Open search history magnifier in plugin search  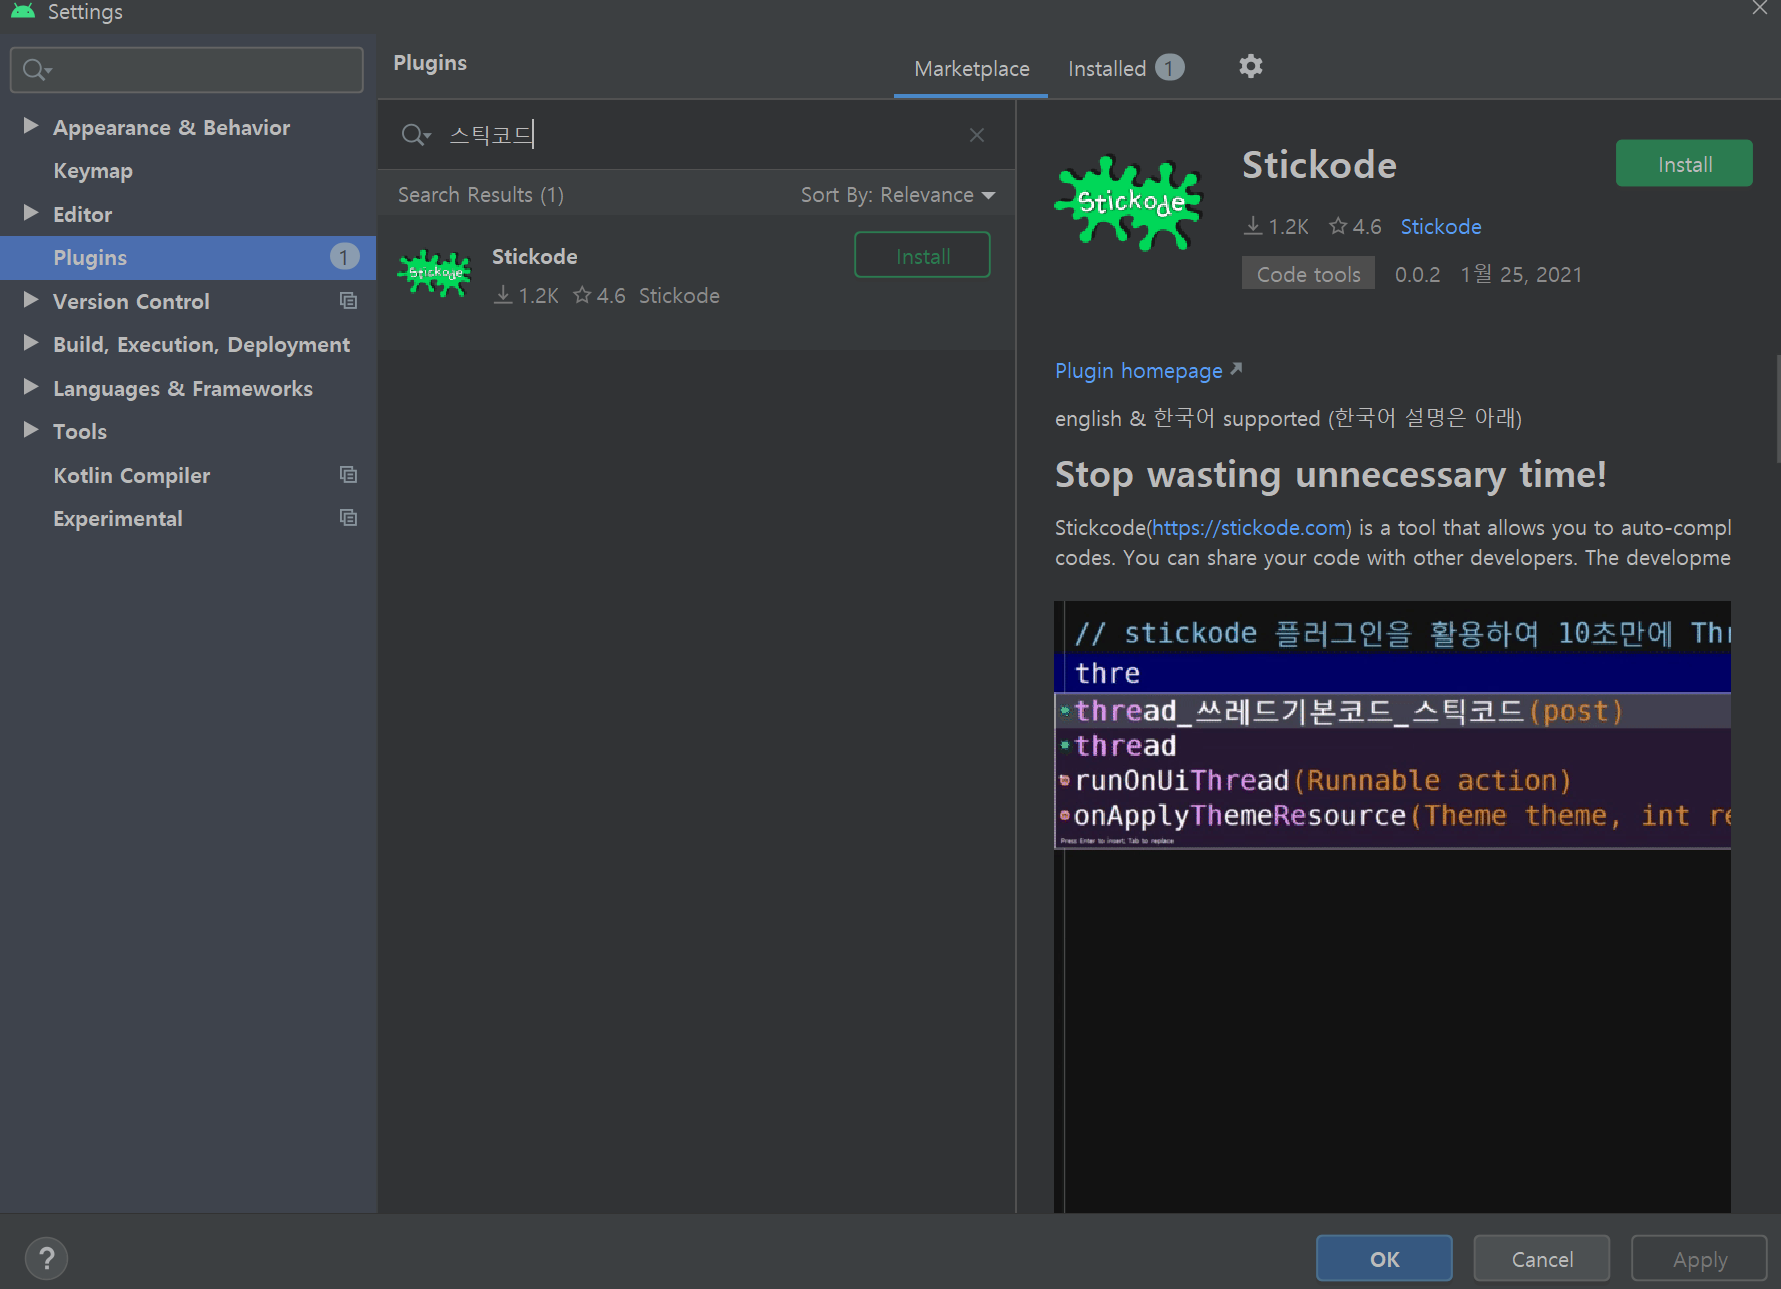coord(415,135)
